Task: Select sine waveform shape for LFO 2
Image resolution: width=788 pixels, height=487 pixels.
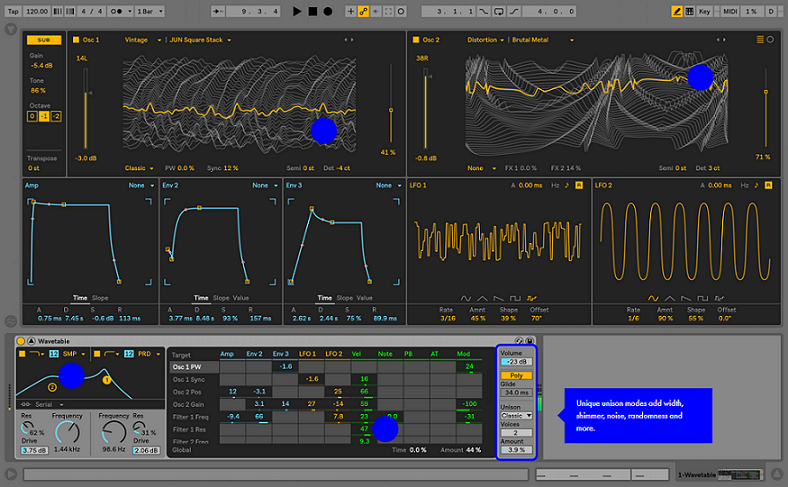Action: [x=654, y=297]
